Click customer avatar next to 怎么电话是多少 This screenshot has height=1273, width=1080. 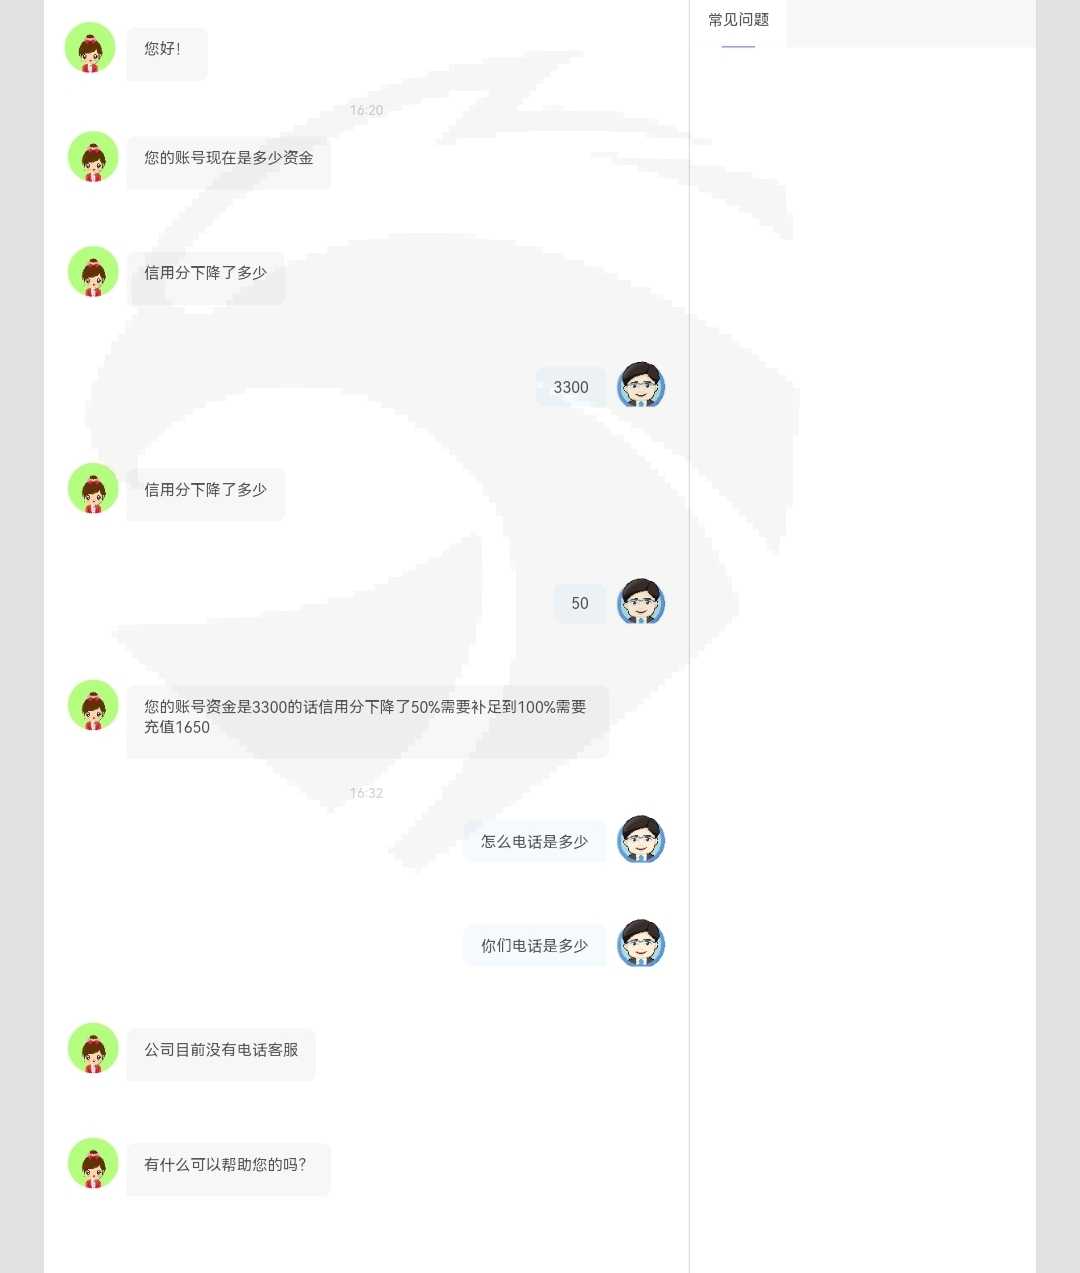coord(641,840)
